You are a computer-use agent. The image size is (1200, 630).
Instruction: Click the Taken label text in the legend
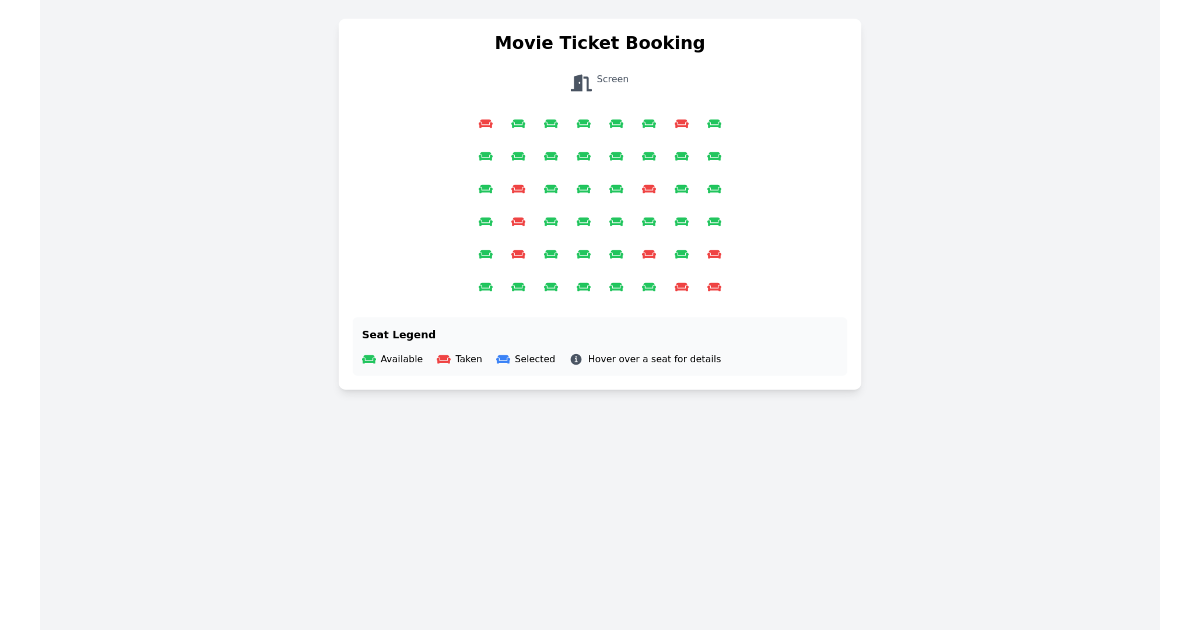(x=468, y=358)
